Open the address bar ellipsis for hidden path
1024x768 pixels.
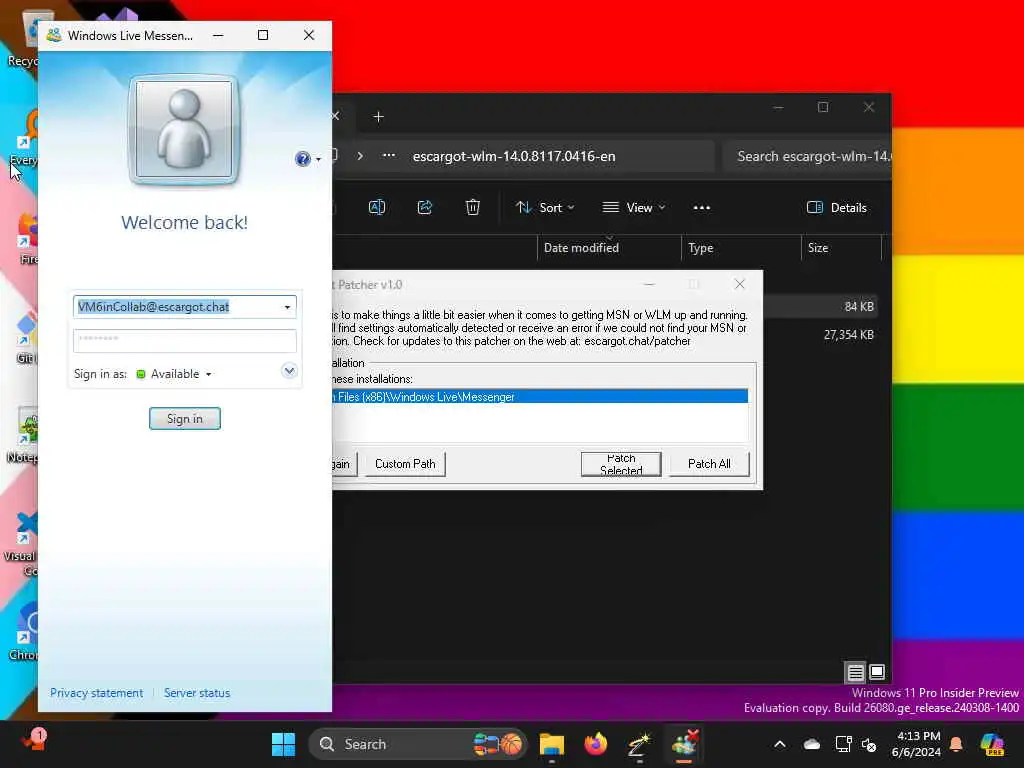pos(389,155)
